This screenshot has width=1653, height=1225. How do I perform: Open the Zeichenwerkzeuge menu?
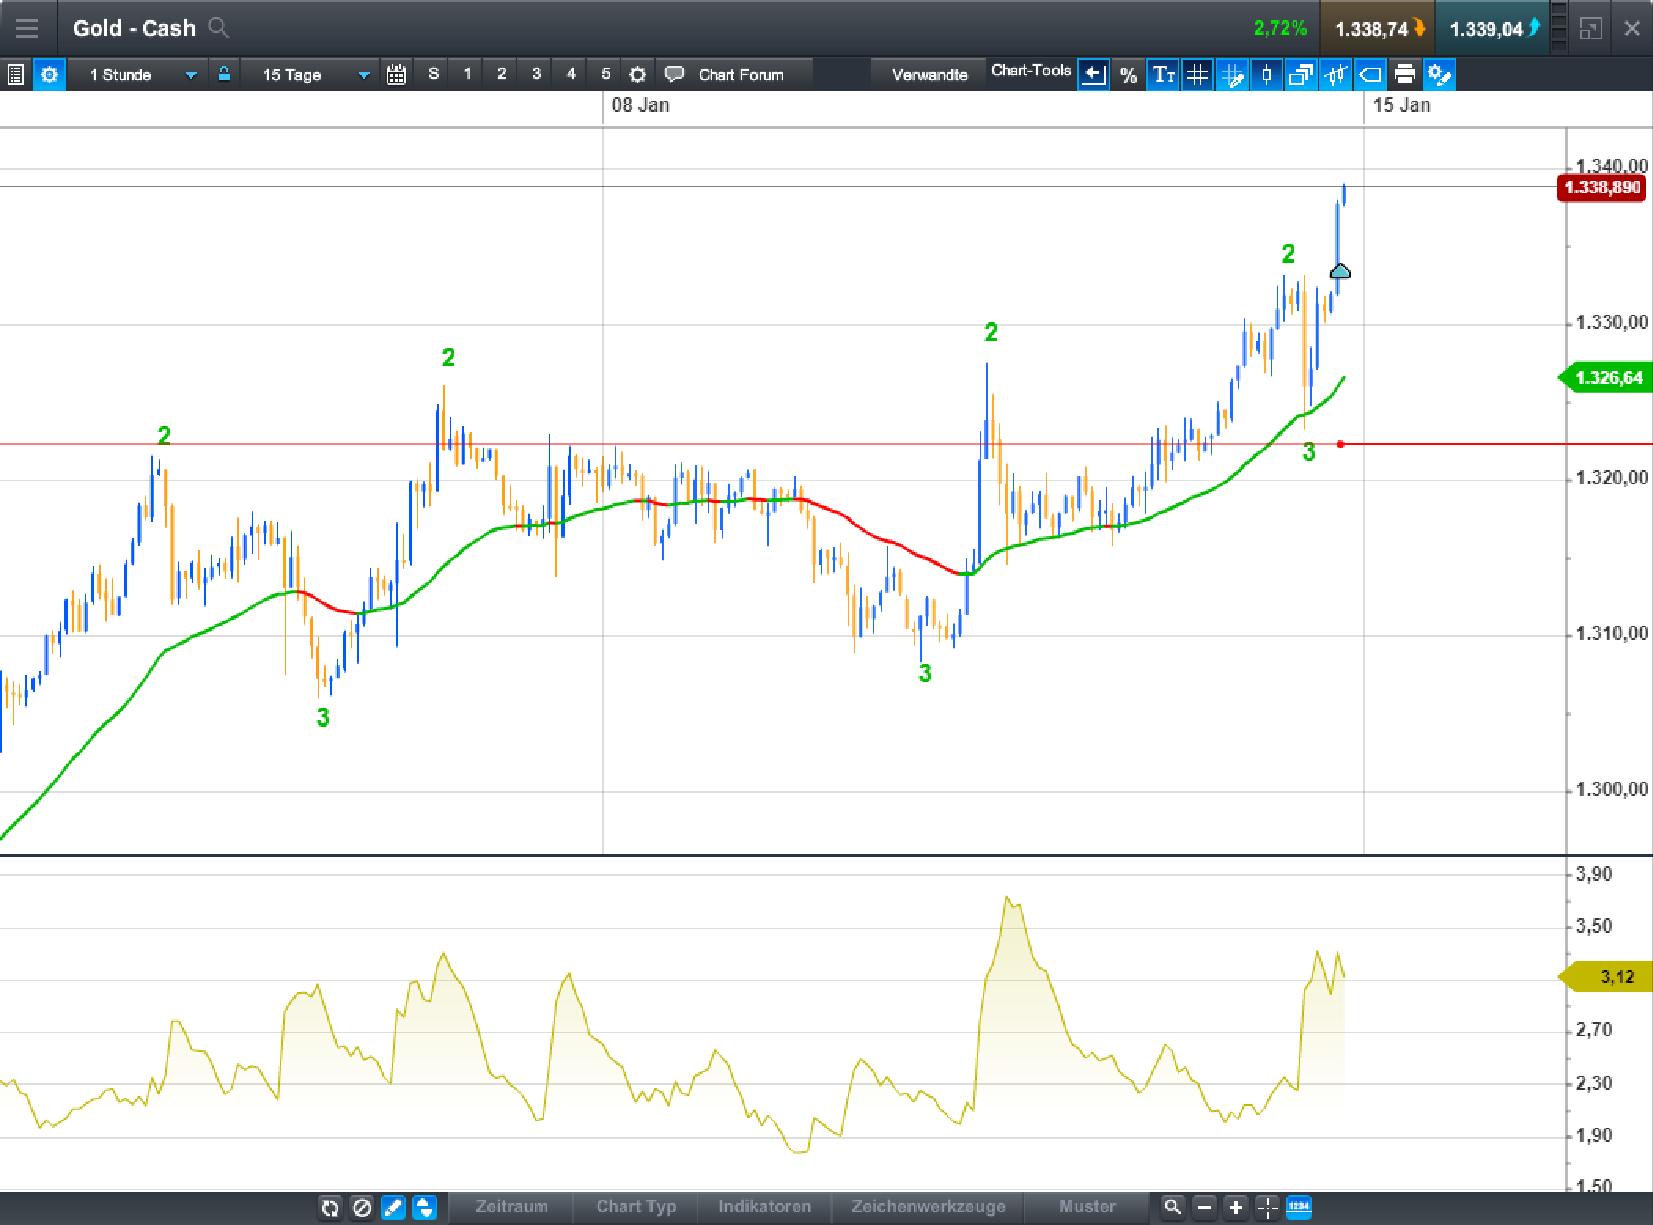coord(928,1207)
